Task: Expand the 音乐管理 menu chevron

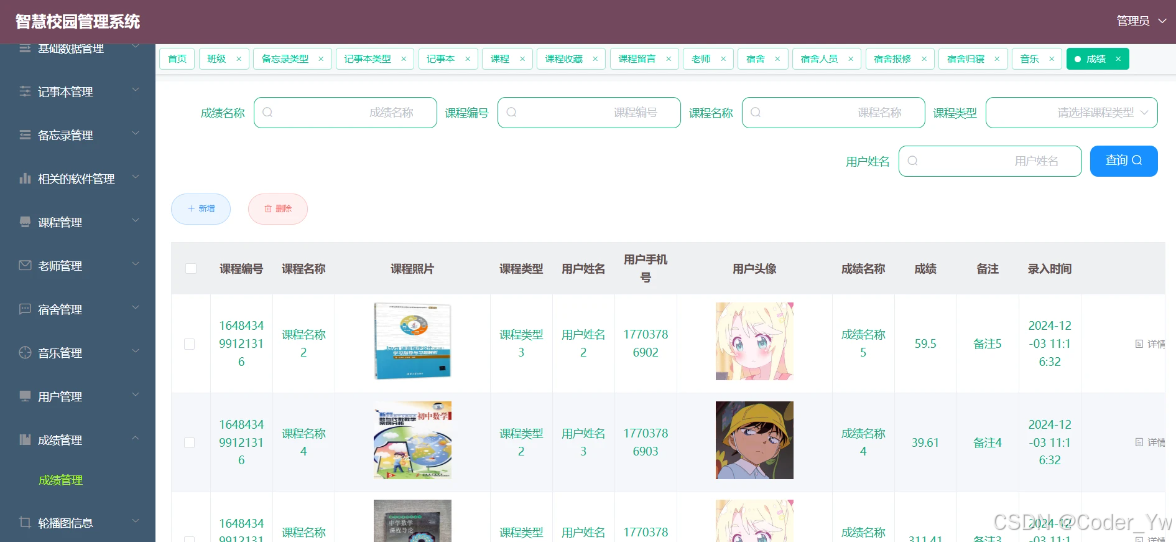Action: [136, 352]
